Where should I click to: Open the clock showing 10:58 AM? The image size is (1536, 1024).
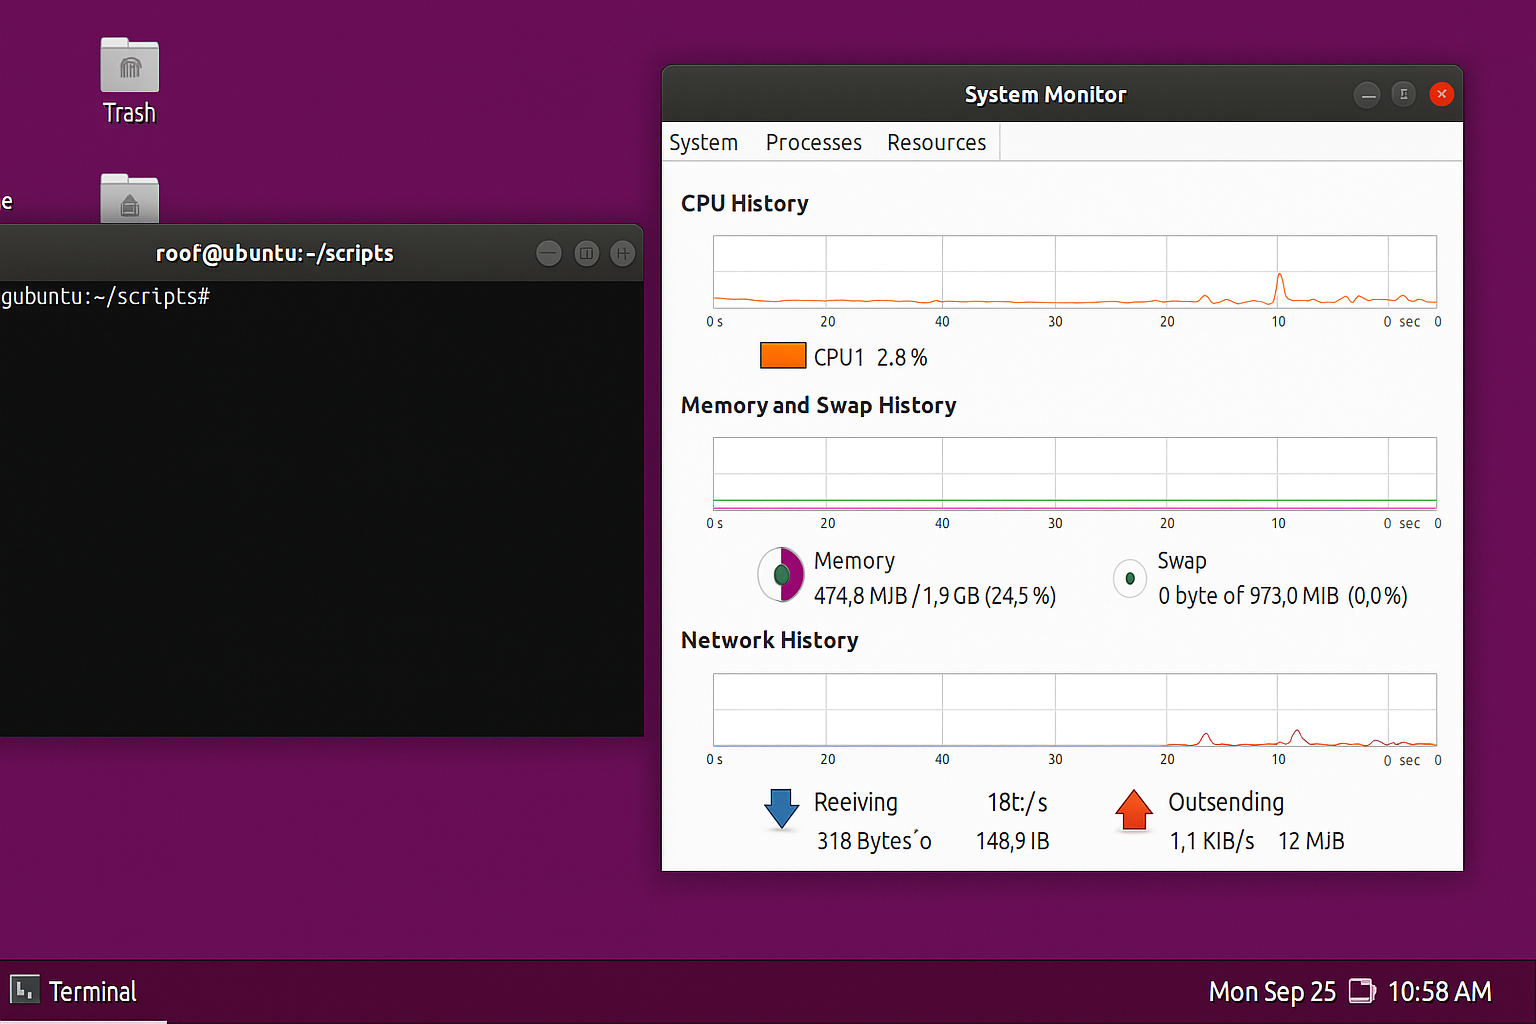click(x=1439, y=992)
